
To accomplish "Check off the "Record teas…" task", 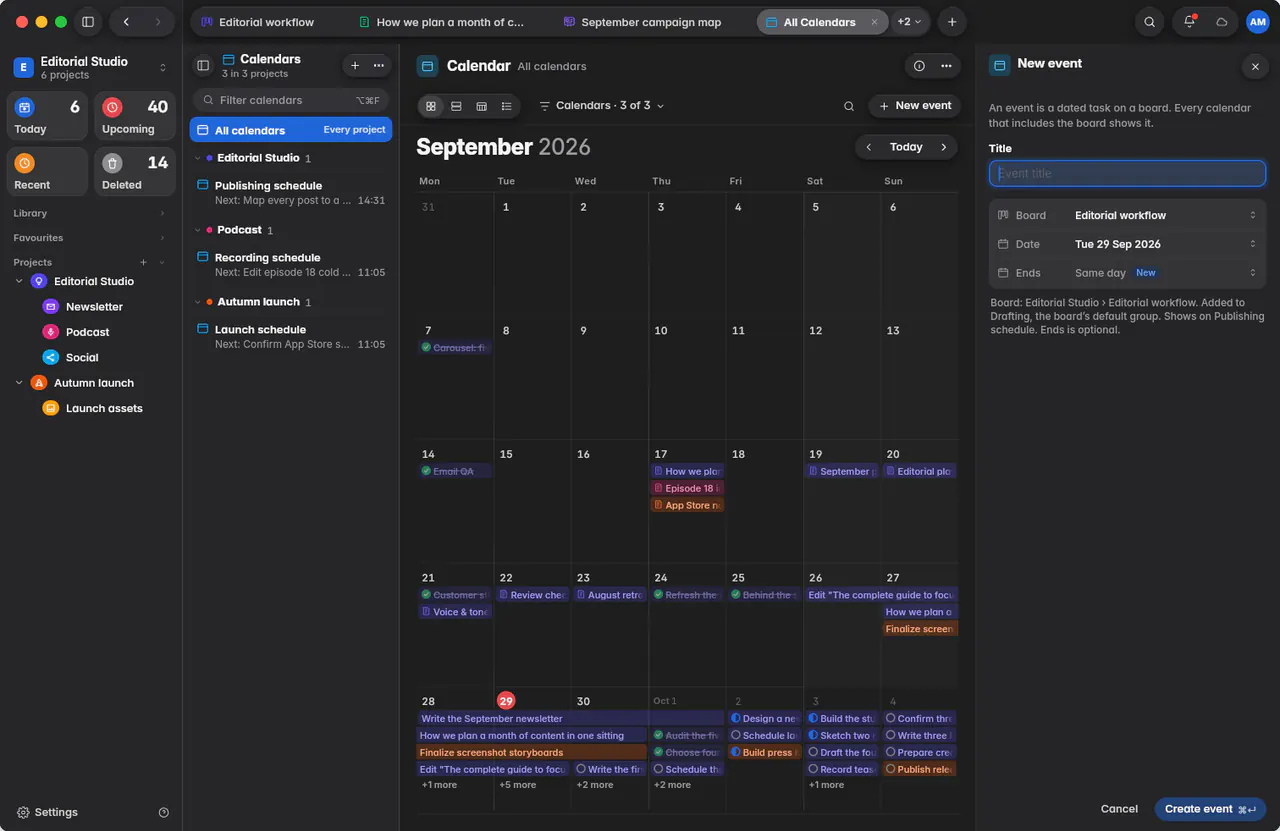I will [x=813, y=770].
